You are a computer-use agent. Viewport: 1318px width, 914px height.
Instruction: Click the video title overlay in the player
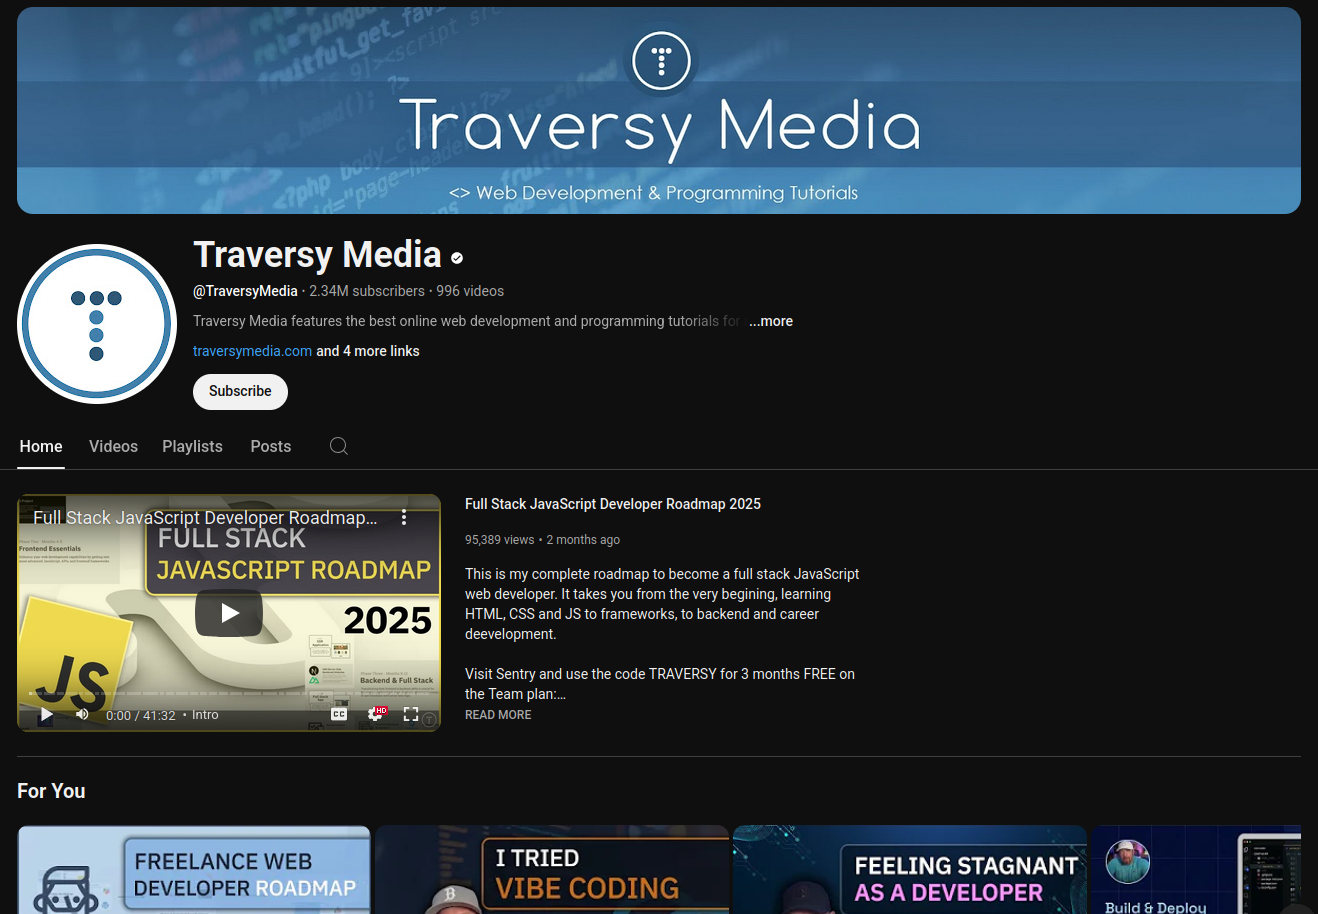(205, 517)
